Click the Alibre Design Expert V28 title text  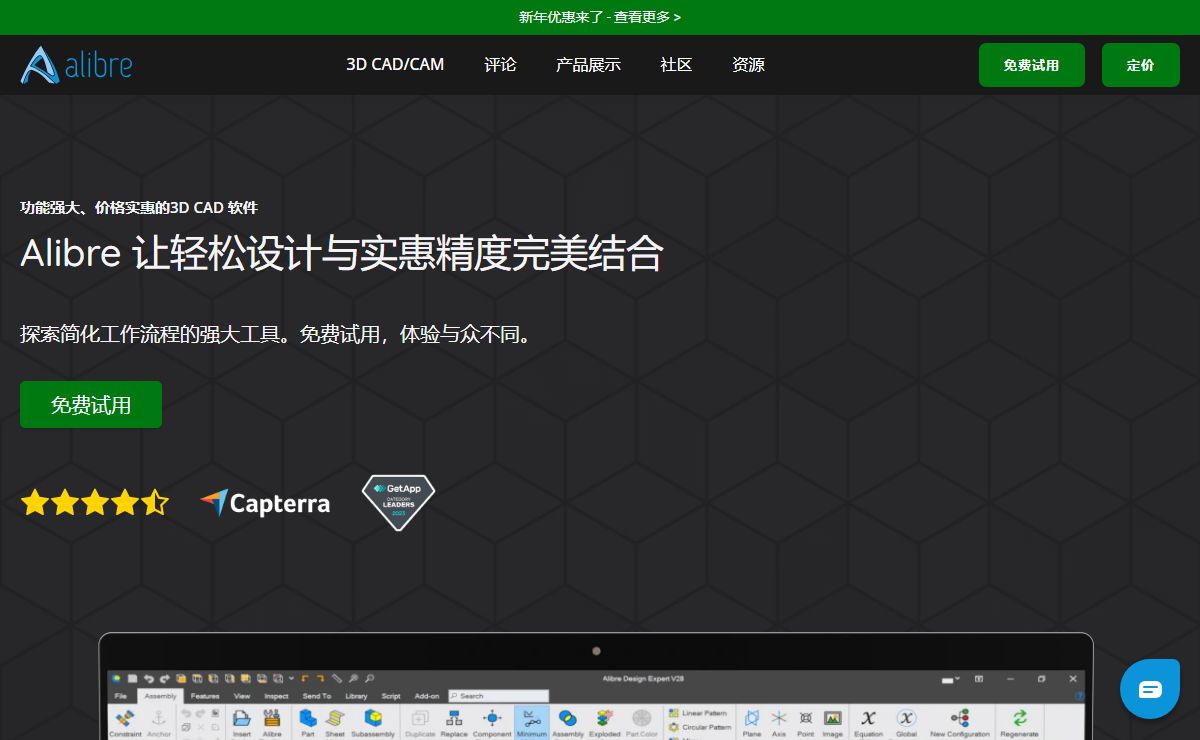coord(643,679)
